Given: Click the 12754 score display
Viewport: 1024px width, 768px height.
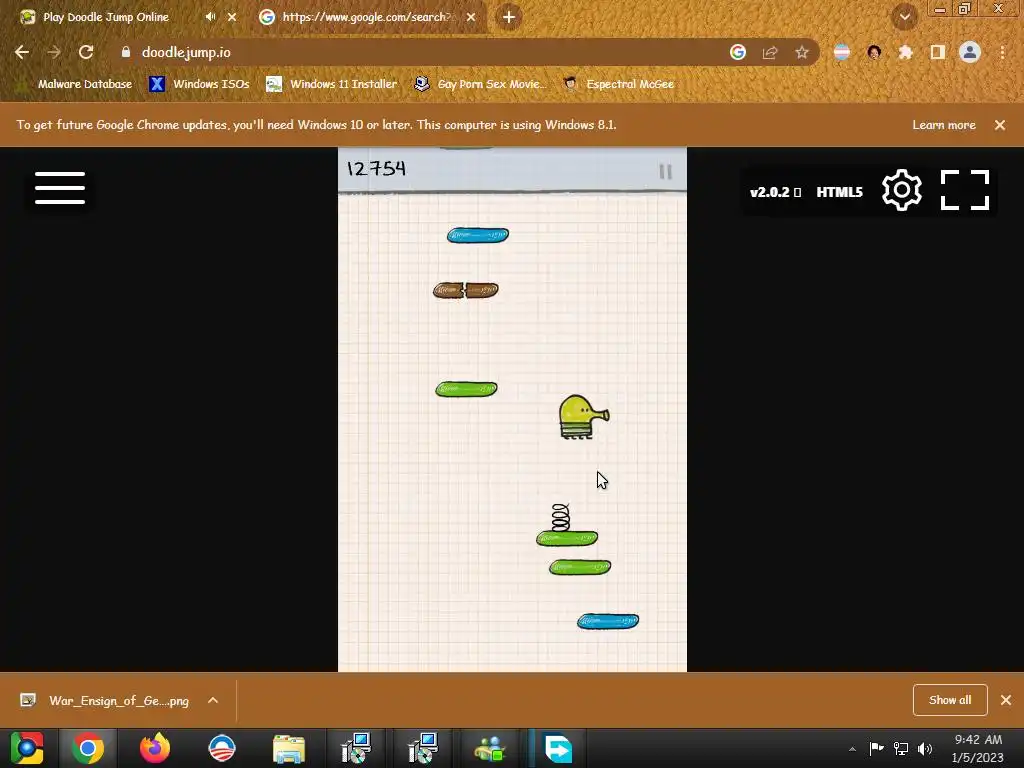Looking at the screenshot, I should tap(376, 169).
